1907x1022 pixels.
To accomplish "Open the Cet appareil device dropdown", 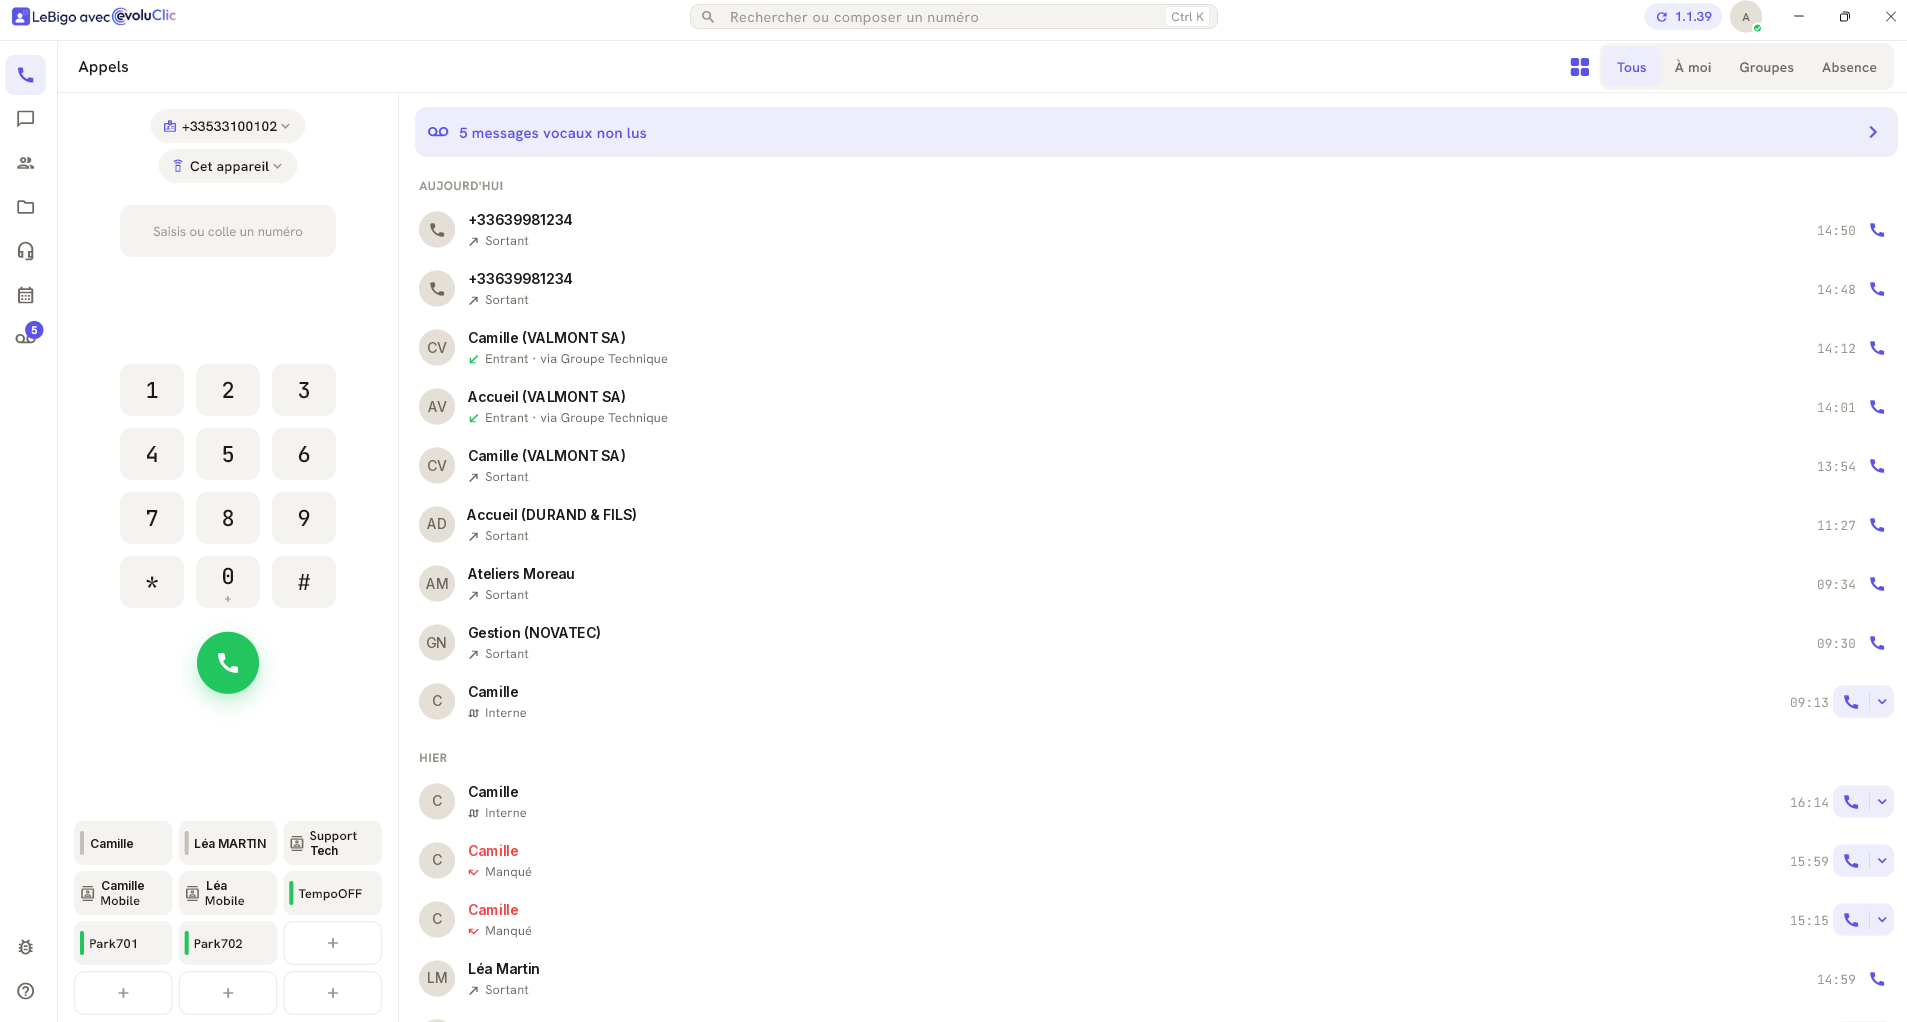I will 228,166.
